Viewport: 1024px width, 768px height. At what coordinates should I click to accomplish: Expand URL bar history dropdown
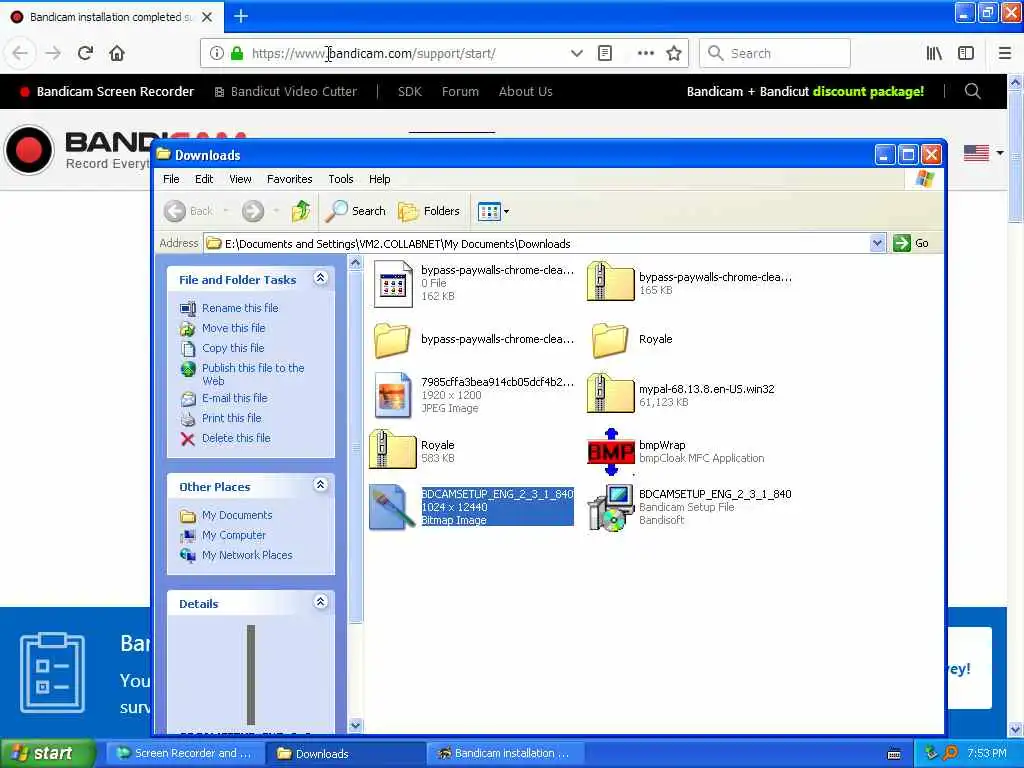point(577,53)
